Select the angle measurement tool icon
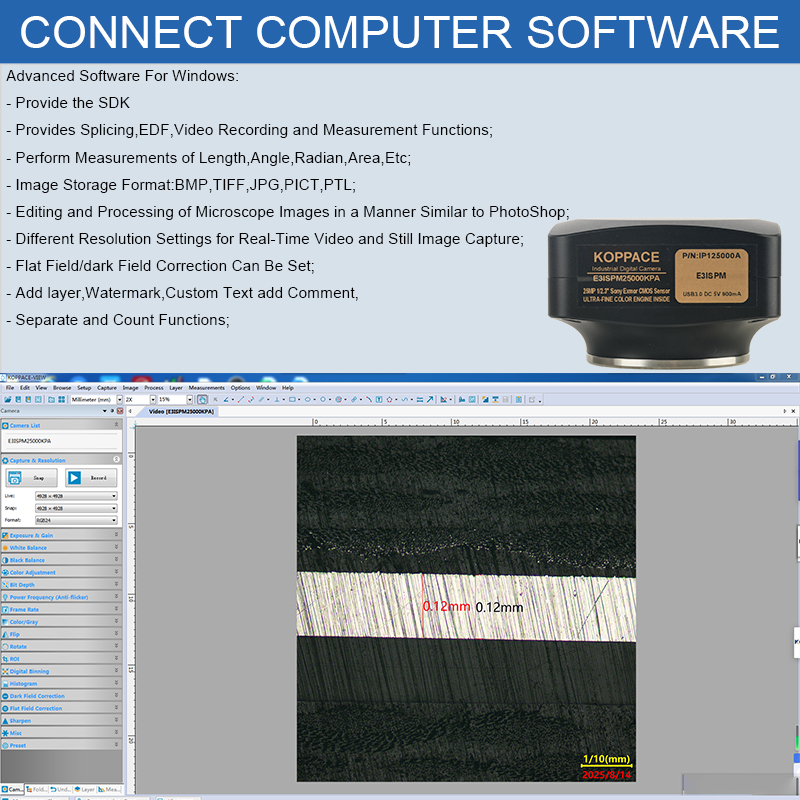Screen dimensions: 800x800 225,399
